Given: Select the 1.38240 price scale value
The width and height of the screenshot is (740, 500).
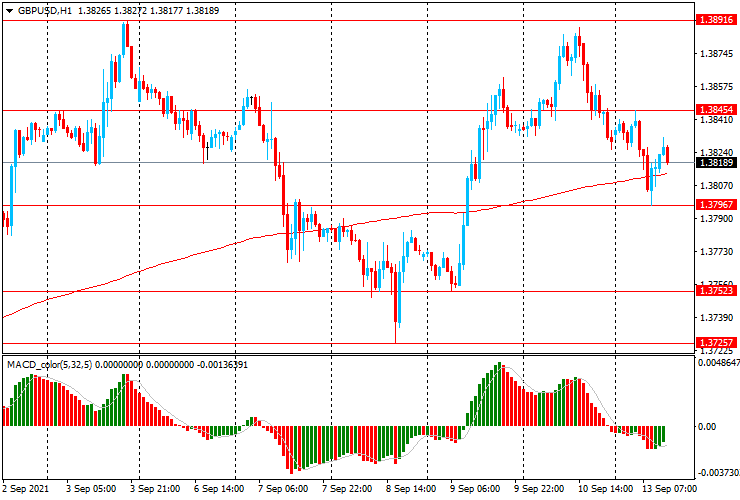Looking at the screenshot, I should pyautogui.click(x=716, y=153).
